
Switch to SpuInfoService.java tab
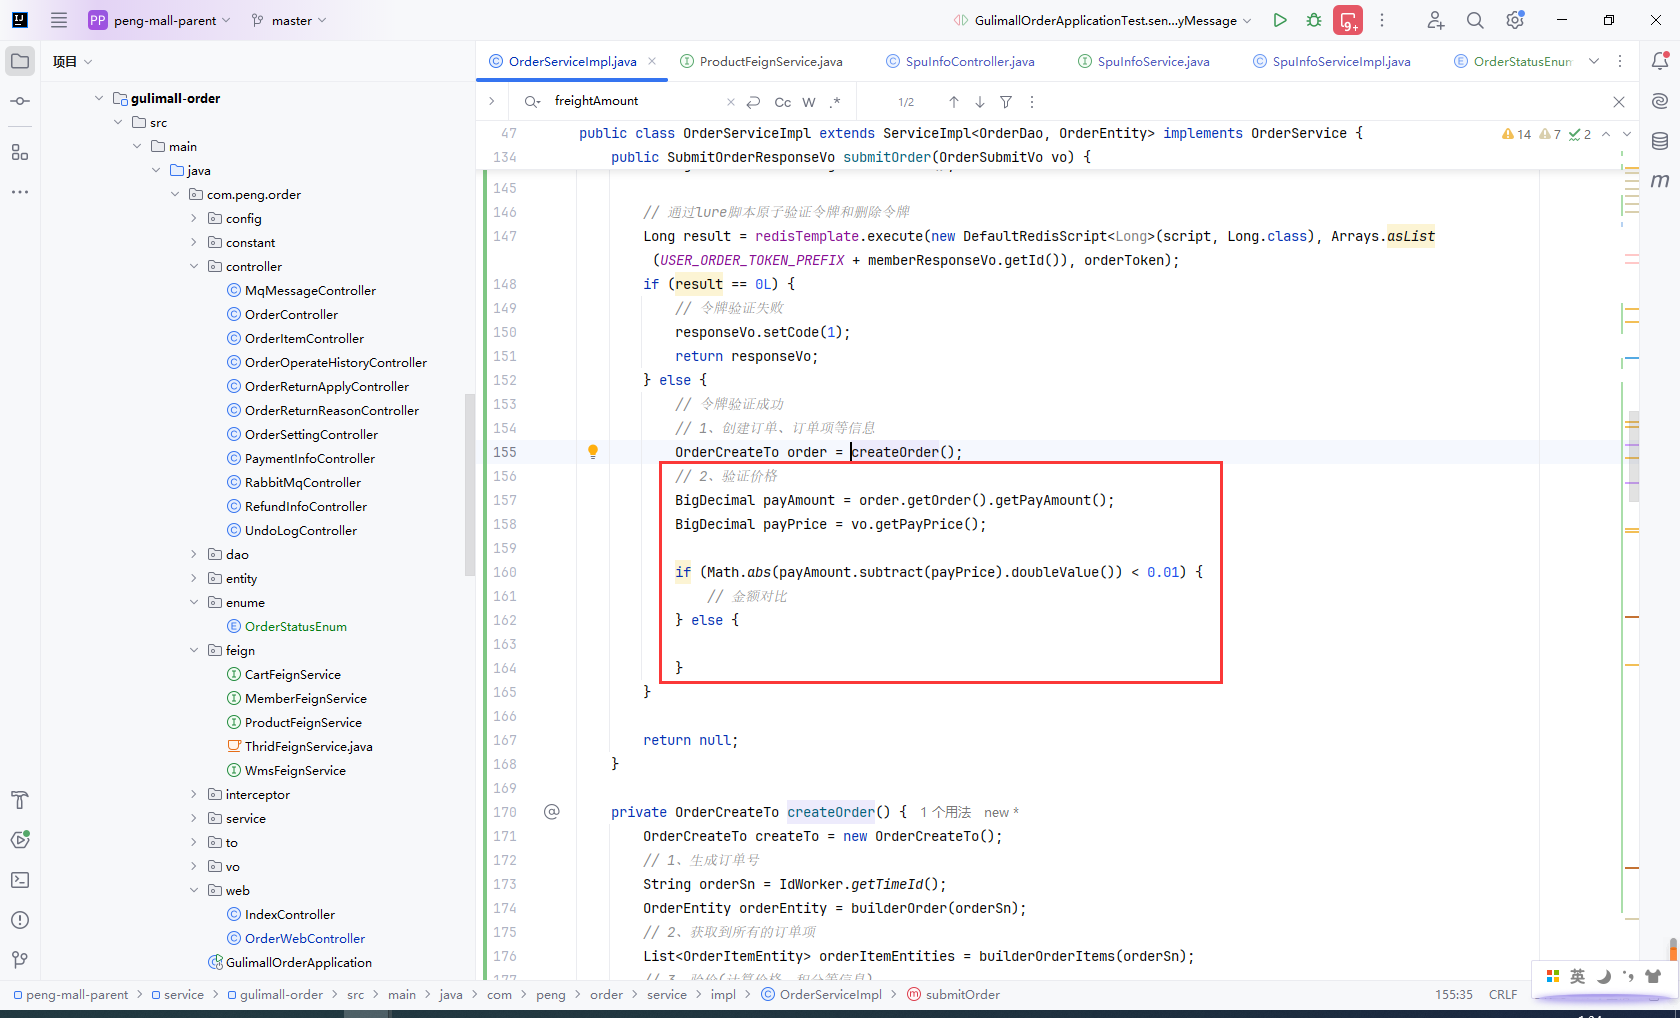coord(1144,61)
